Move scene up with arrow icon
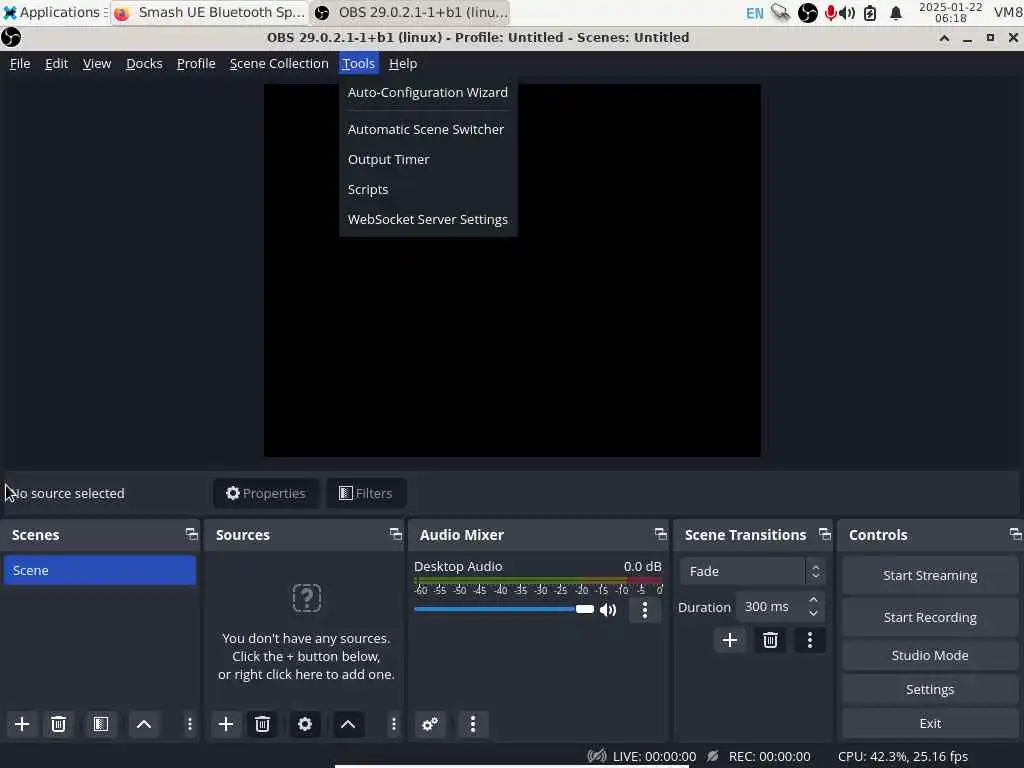The image size is (1024, 768). pos(144,724)
